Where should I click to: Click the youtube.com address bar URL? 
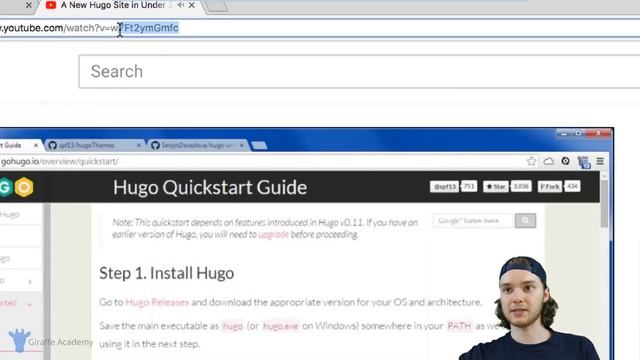89,28
